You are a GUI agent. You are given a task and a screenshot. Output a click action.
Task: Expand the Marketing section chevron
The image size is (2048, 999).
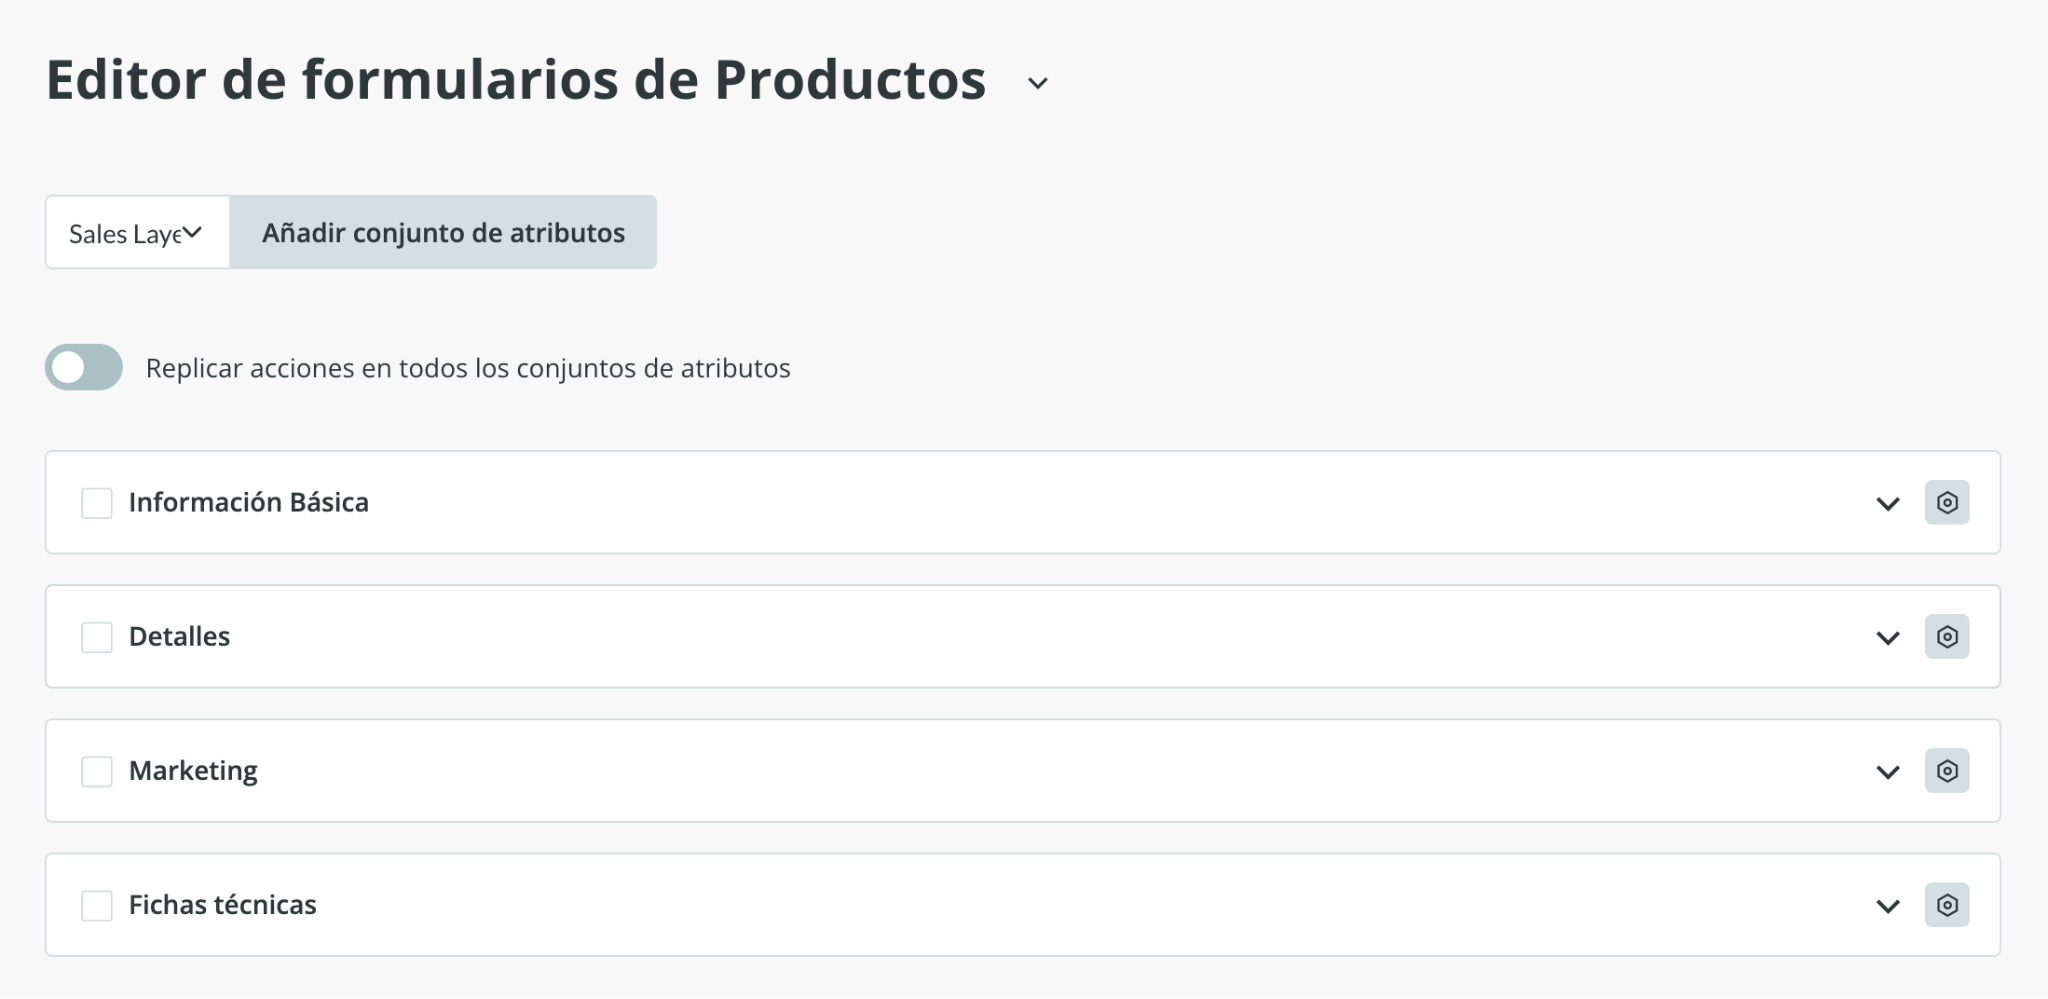pos(1887,771)
